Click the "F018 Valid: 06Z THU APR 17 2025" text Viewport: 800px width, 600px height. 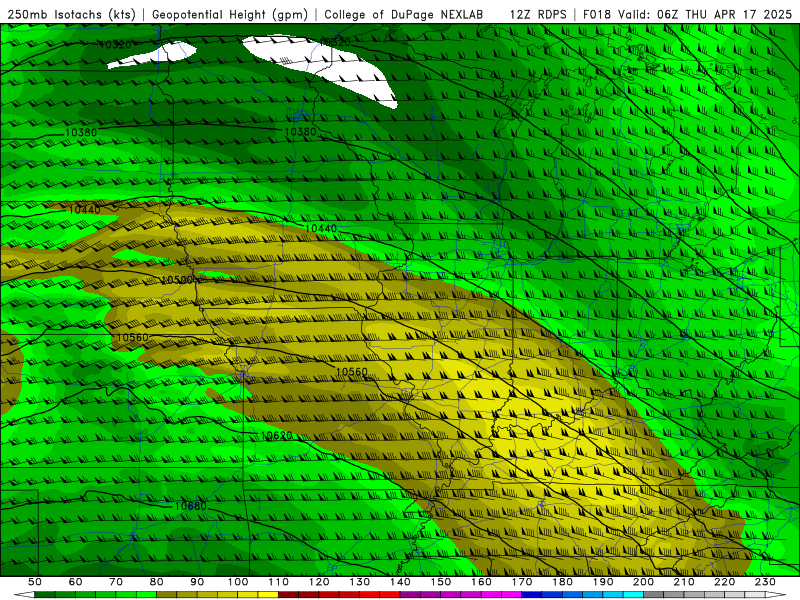pyautogui.click(x=687, y=14)
